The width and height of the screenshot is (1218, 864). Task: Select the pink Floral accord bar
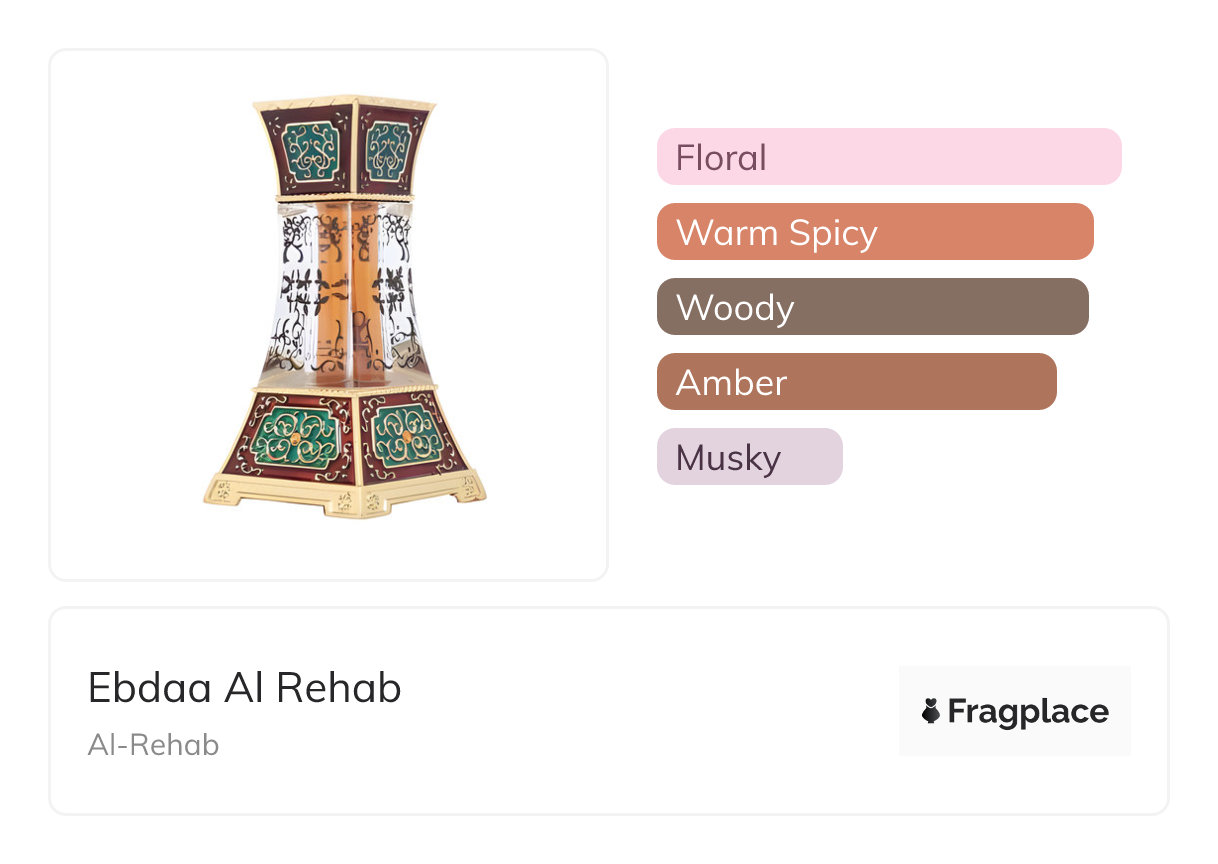pyautogui.click(x=888, y=157)
